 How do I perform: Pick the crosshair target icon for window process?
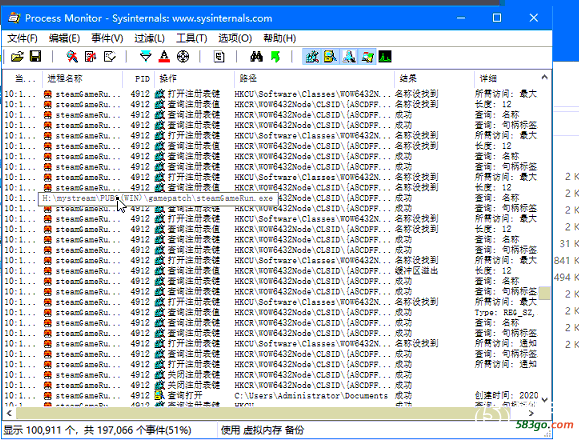pyautogui.click(x=183, y=56)
